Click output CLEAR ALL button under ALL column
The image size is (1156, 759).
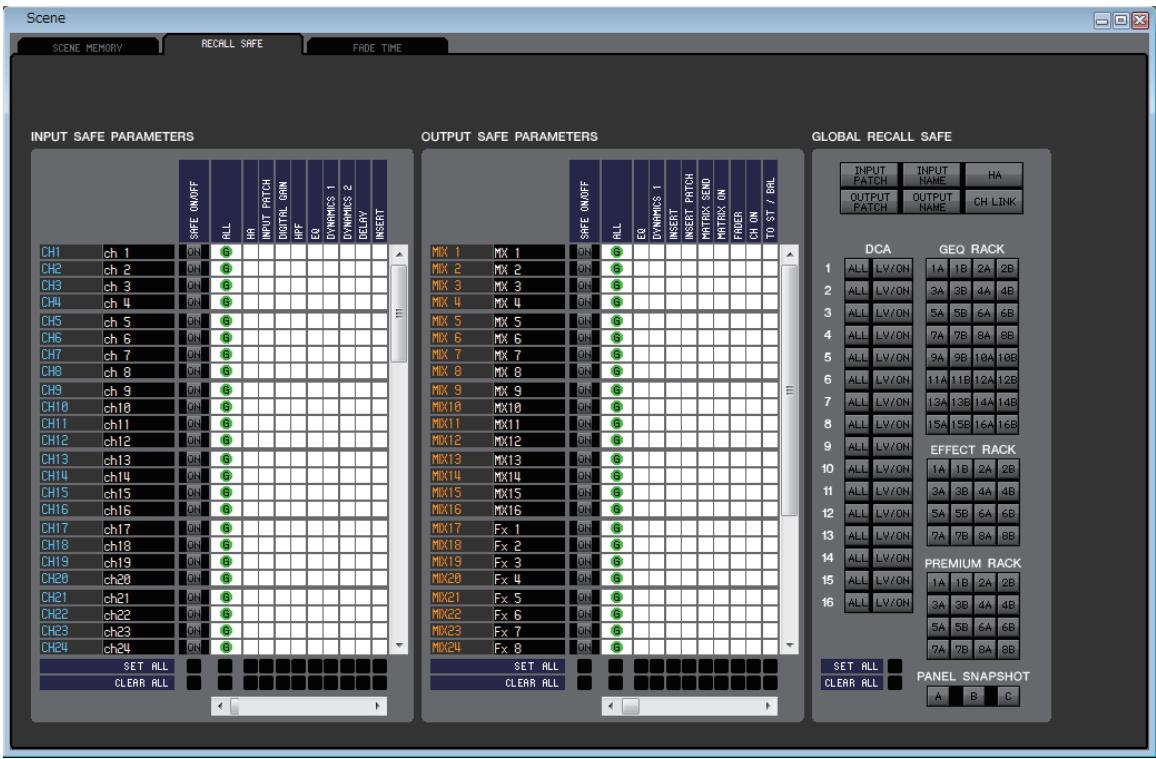coord(615,683)
